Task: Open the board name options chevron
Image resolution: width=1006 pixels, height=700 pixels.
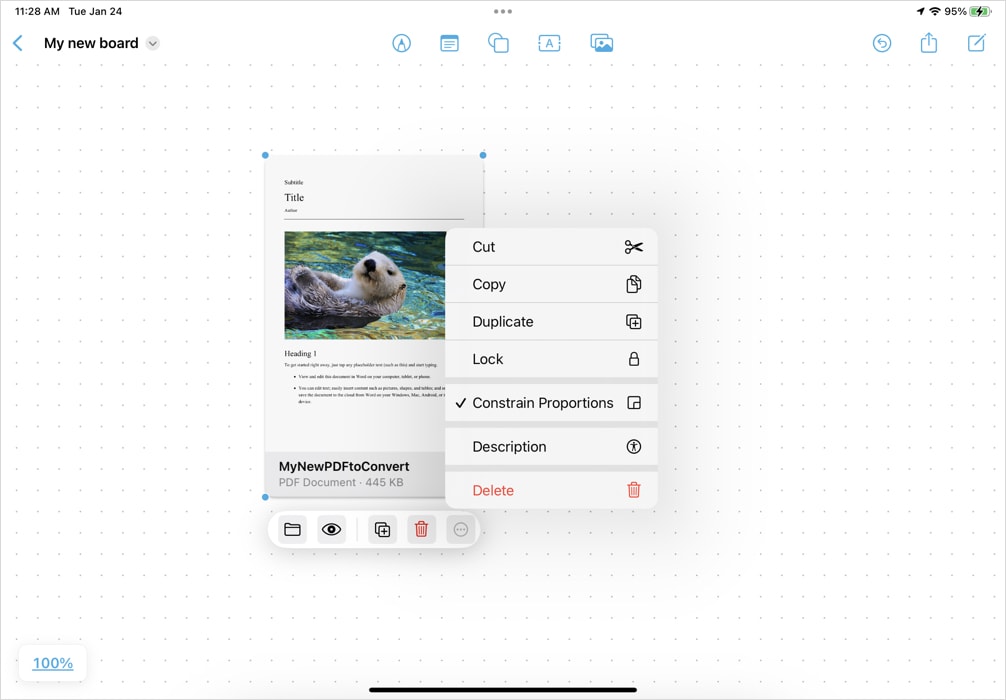Action: (152, 43)
